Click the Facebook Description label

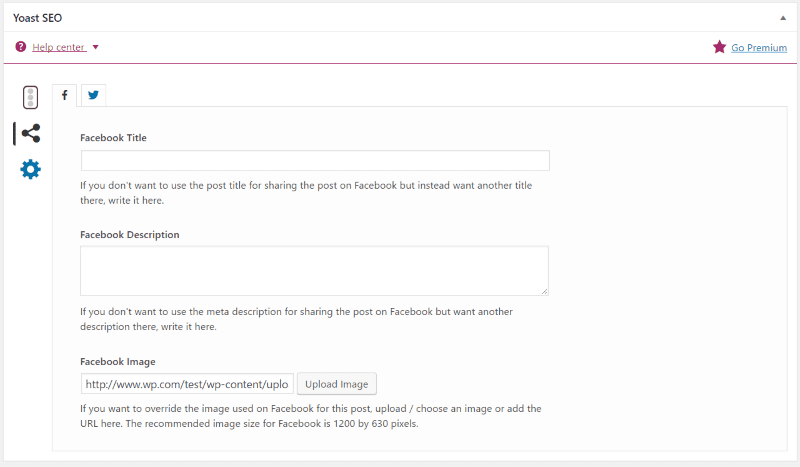129,234
